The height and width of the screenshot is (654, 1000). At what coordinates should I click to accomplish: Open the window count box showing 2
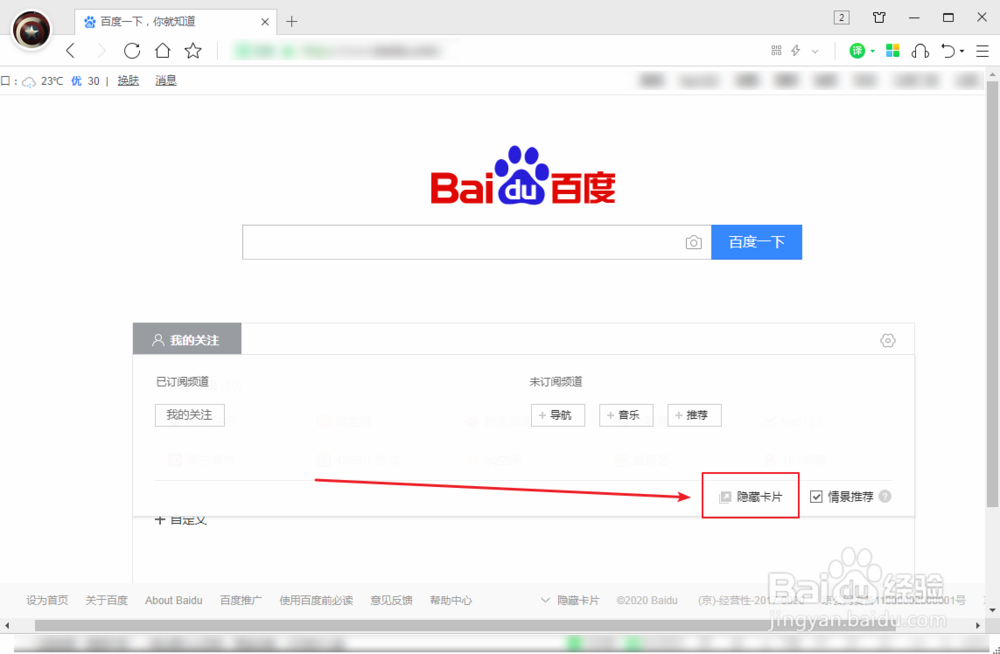842,18
